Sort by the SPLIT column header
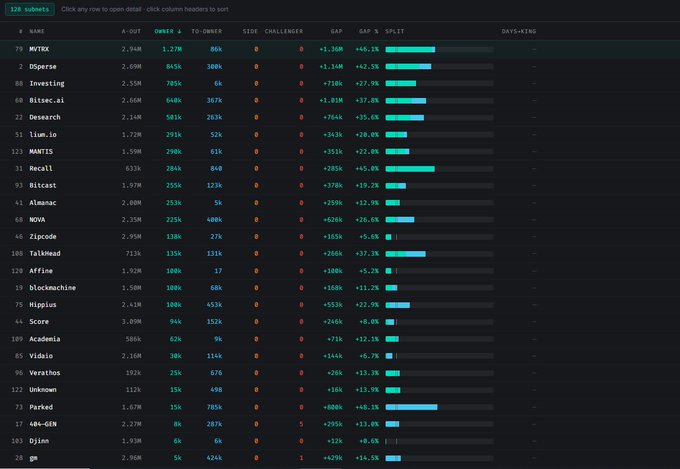The width and height of the screenshot is (680, 469). point(395,31)
